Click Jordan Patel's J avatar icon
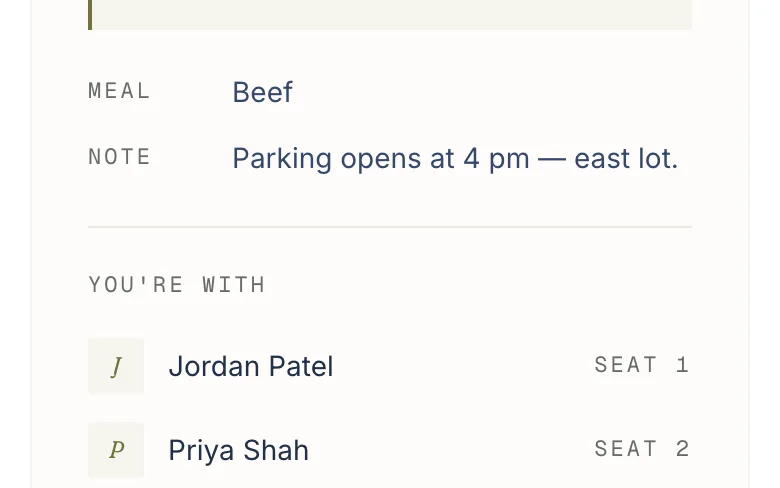Viewport: 780px width, 488px height. click(x=116, y=366)
